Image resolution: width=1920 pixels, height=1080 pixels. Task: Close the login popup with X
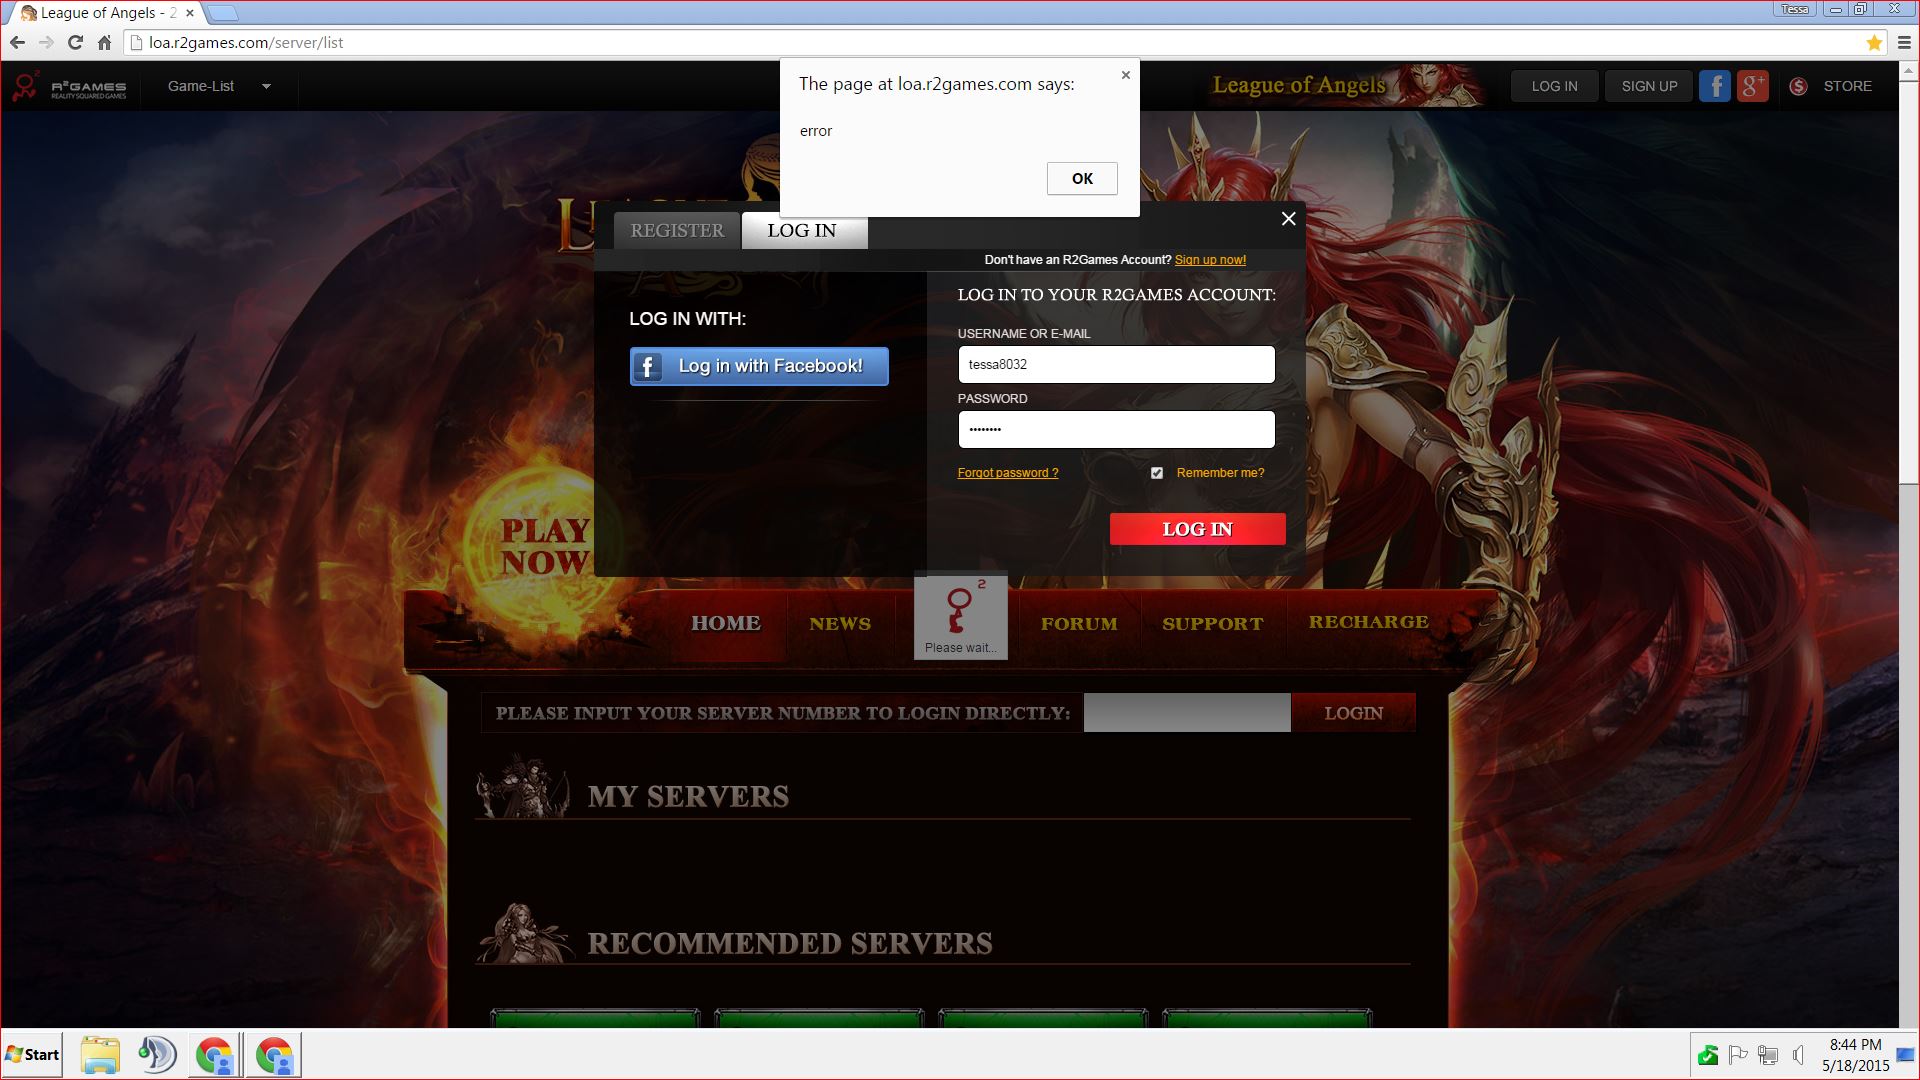click(x=1288, y=219)
